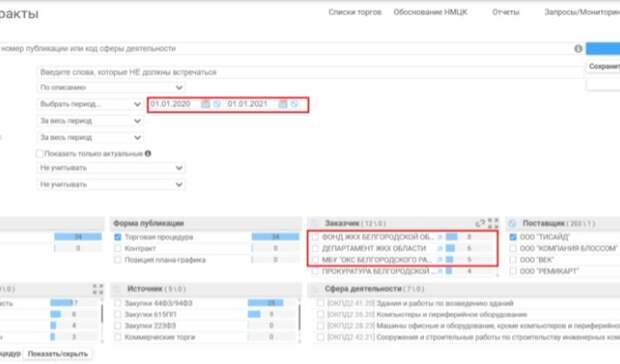Click the expand arrows icon in the Заказчик header

[x=493, y=223]
